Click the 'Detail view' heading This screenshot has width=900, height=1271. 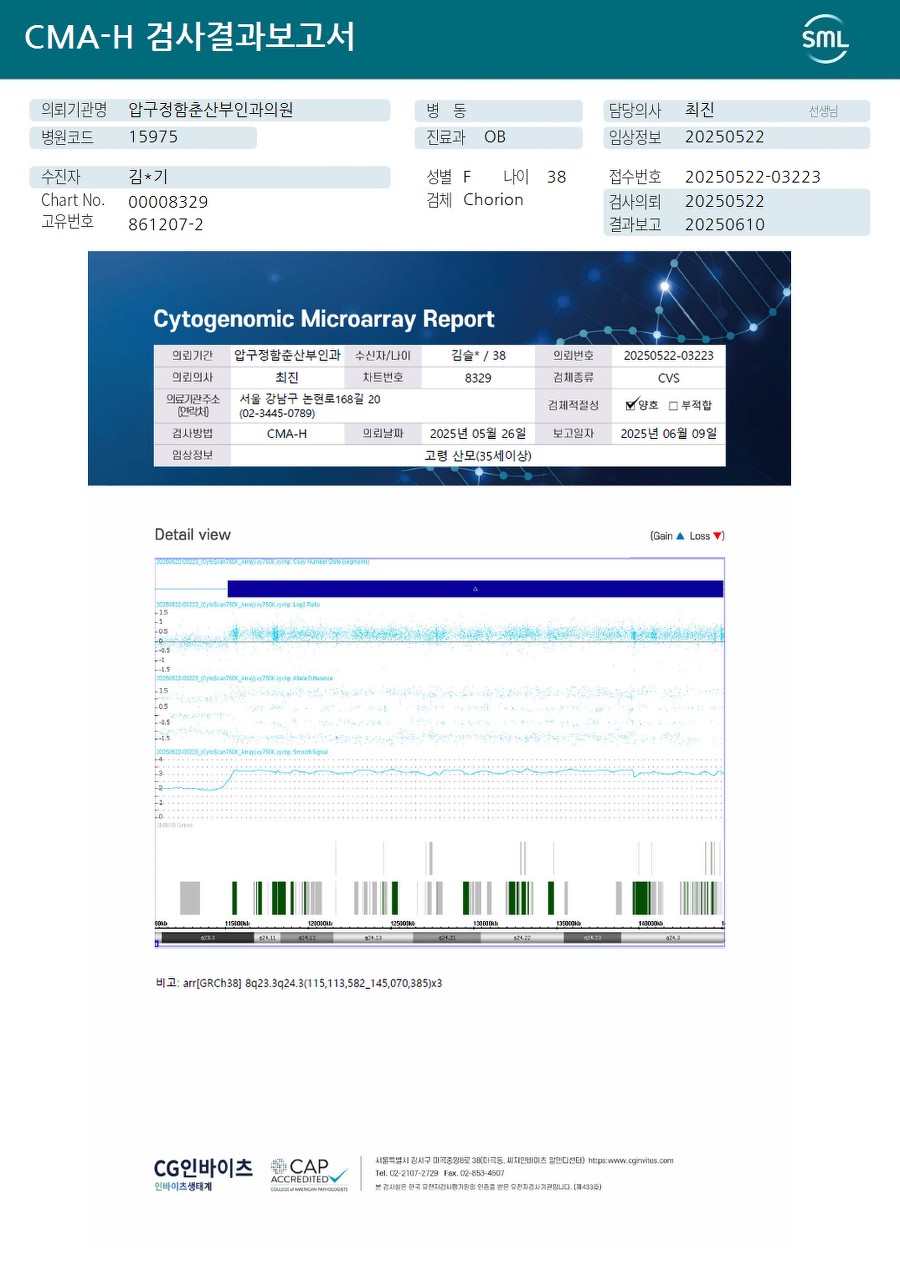point(193,535)
